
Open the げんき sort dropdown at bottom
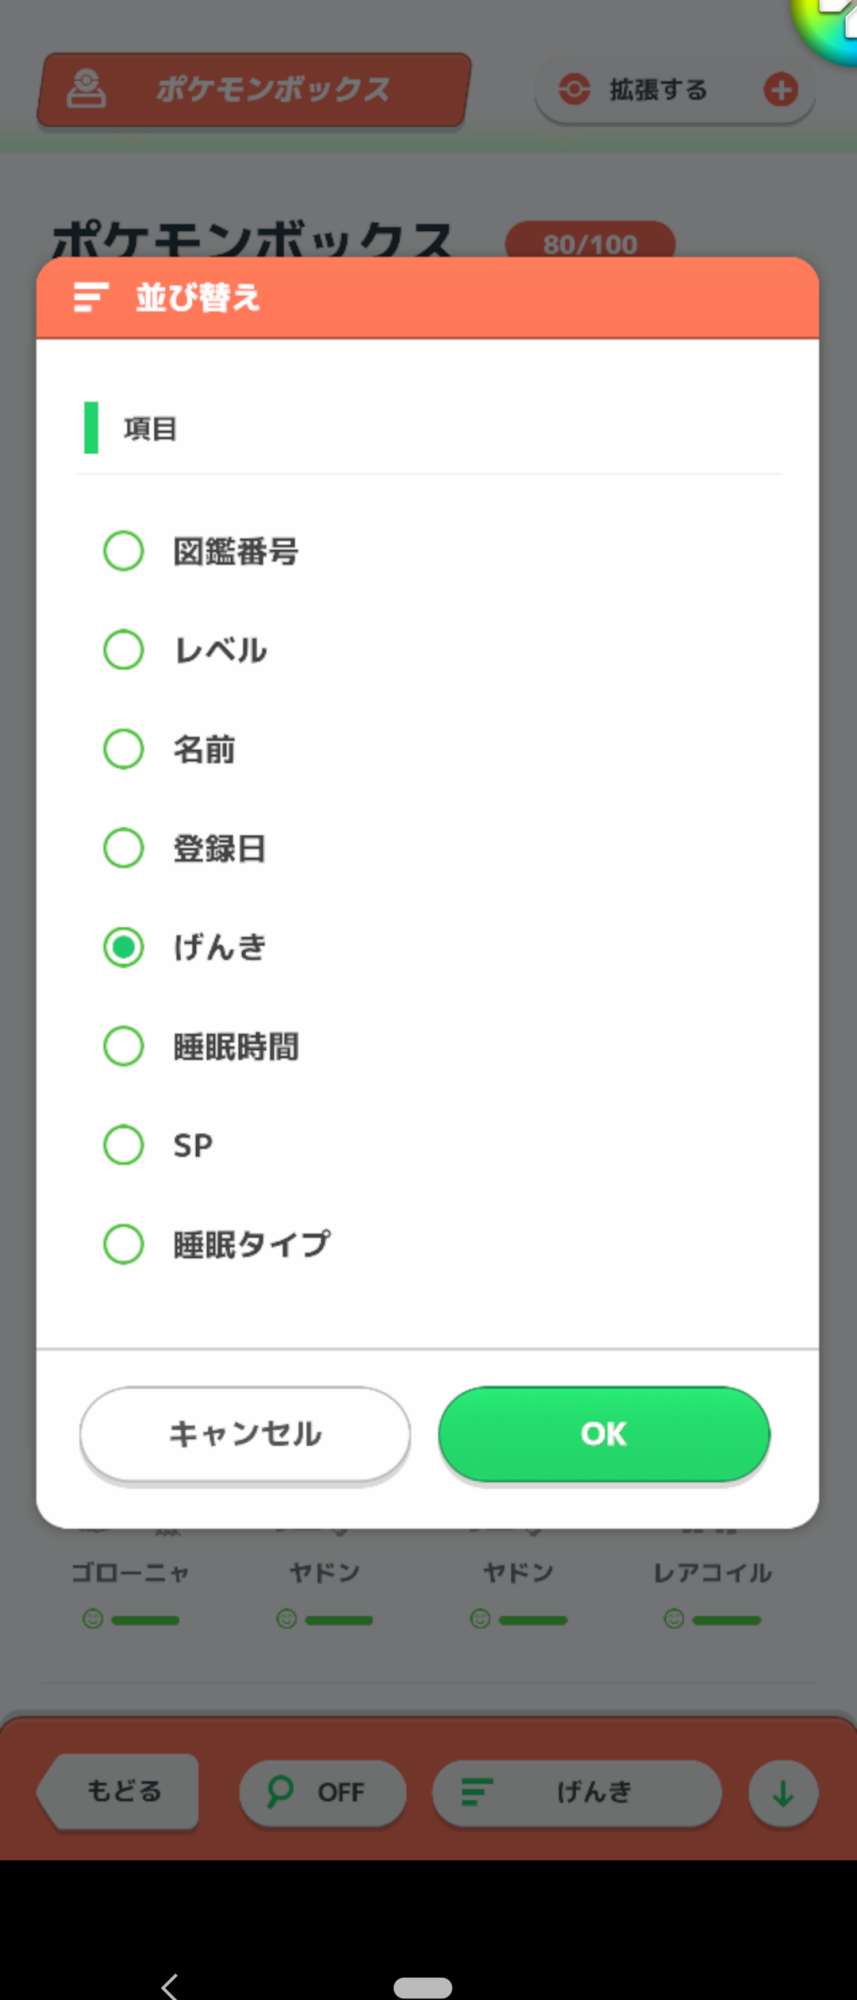pyautogui.click(x=577, y=1792)
